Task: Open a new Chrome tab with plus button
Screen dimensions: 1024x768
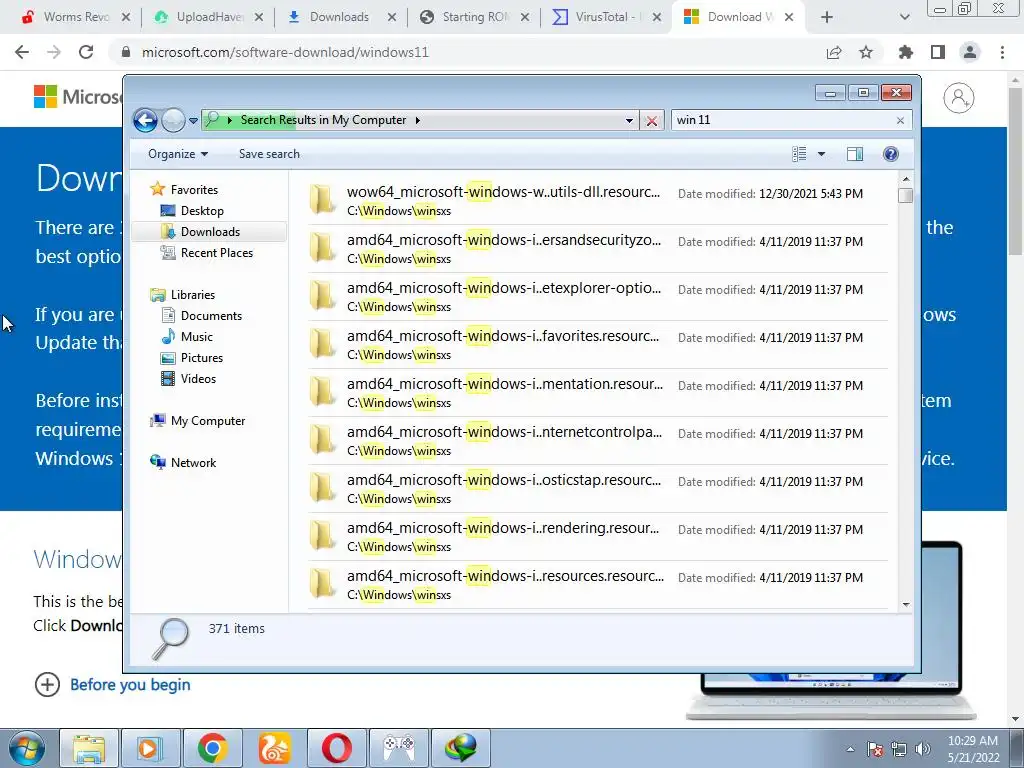Action: coord(827,17)
